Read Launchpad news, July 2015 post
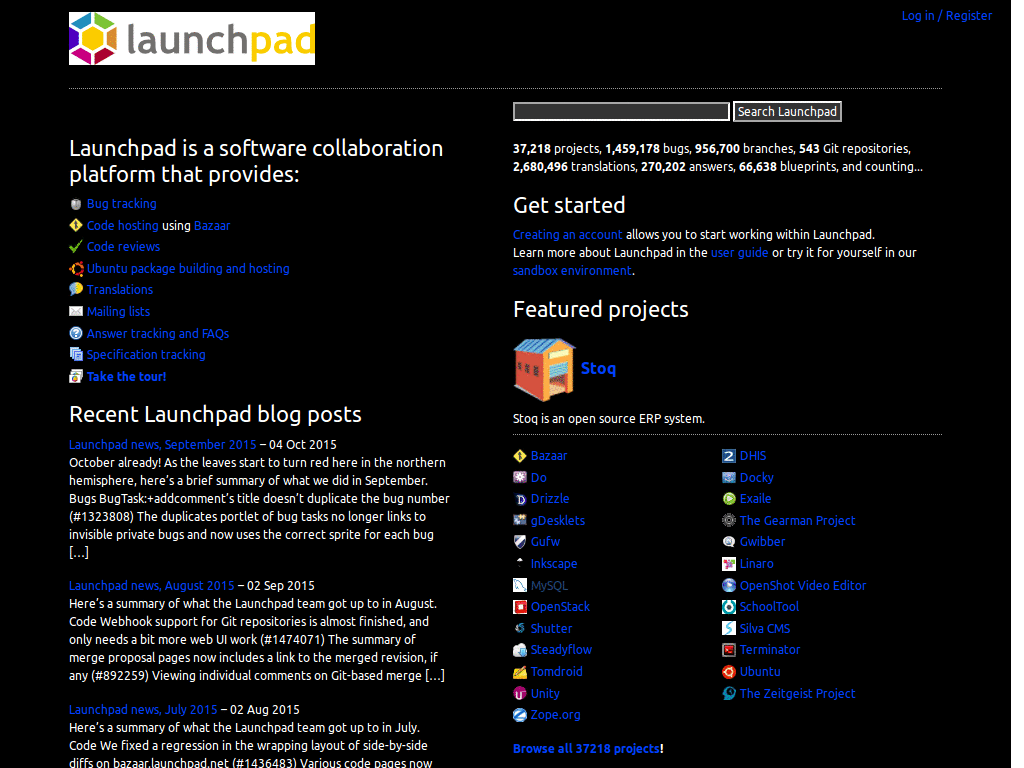 pos(143,710)
